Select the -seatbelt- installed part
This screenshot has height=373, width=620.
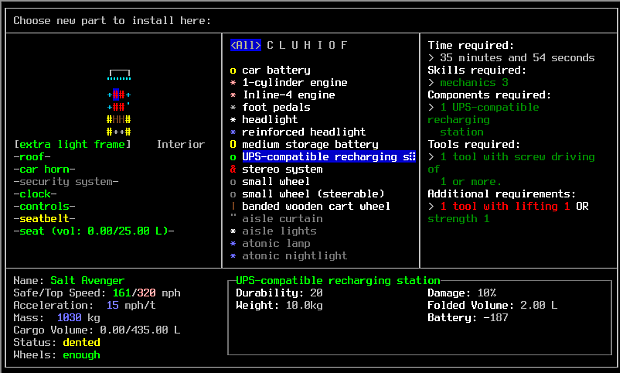(x=44, y=219)
